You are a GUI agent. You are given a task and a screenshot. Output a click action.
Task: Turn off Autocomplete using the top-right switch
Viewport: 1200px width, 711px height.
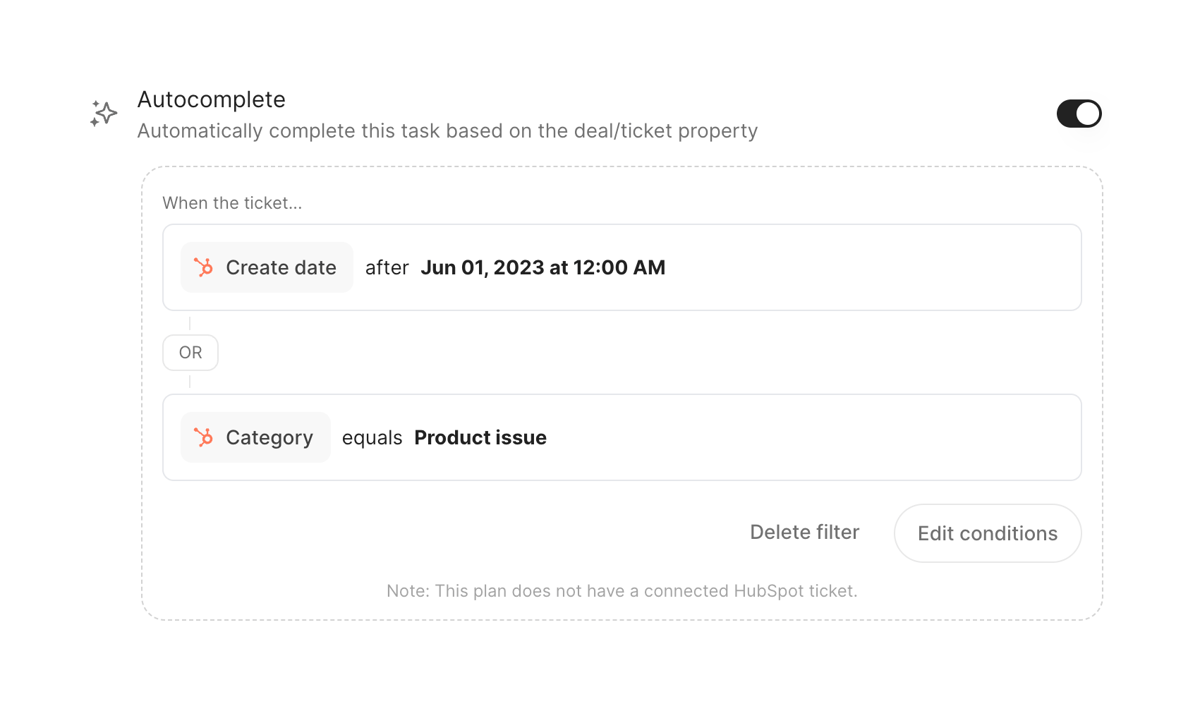point(1079,114)
